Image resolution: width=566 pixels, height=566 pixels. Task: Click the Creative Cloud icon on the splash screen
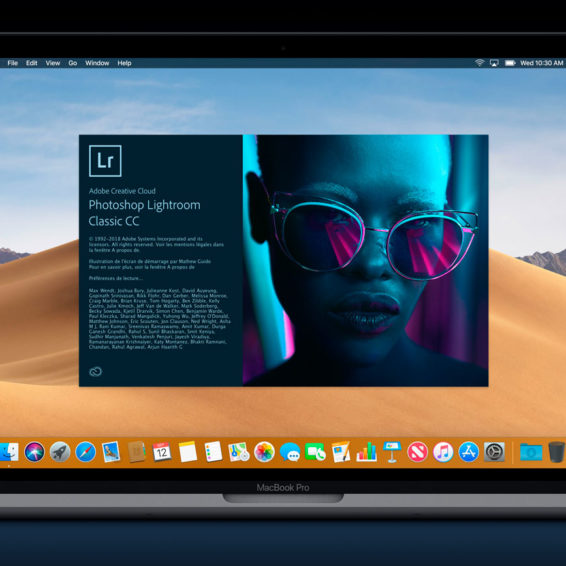coord(96,371)
